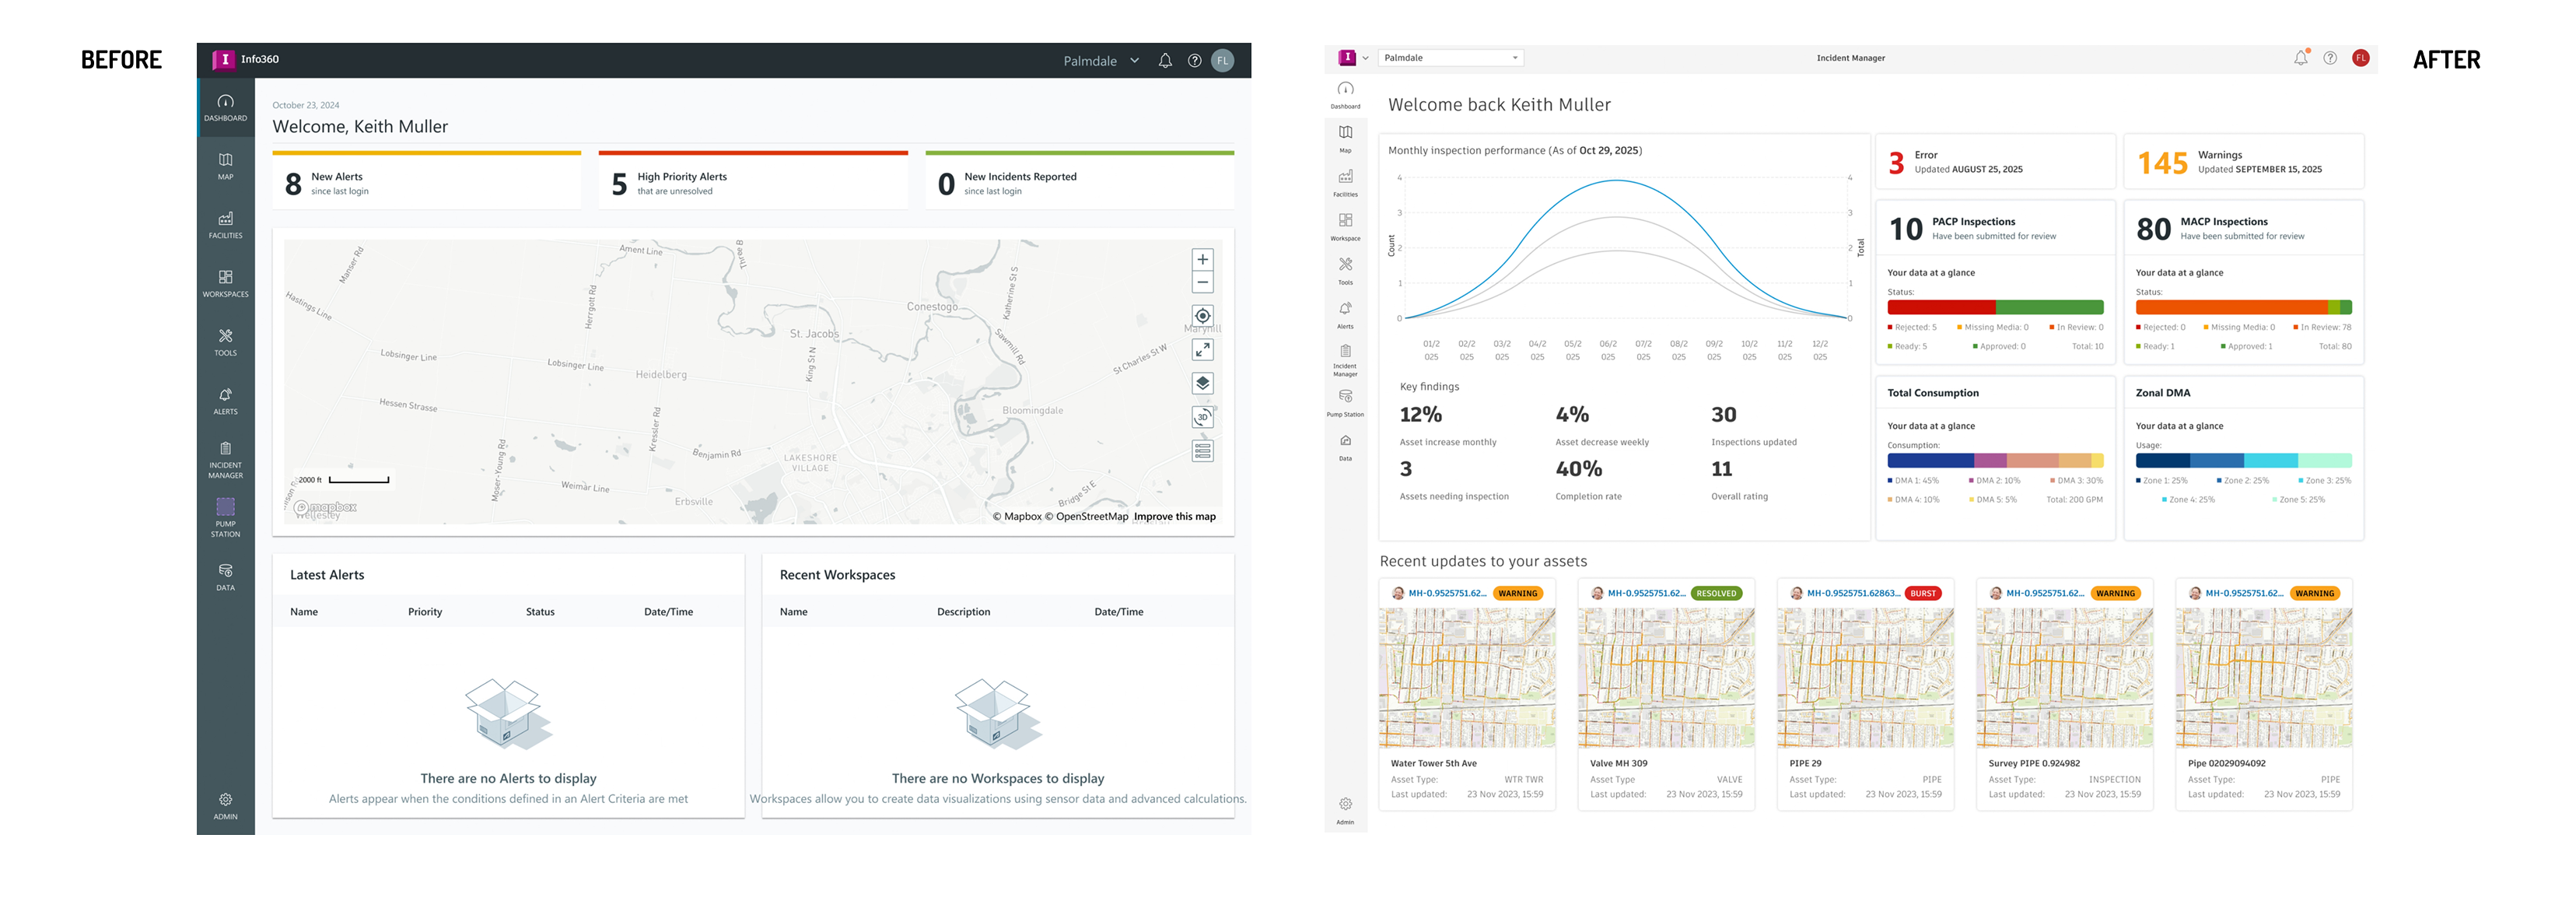Open the Water Tower 5th Ave map thumbnail
Viewport: 2576px width, 908px height.
click(x=1466, y=678)
